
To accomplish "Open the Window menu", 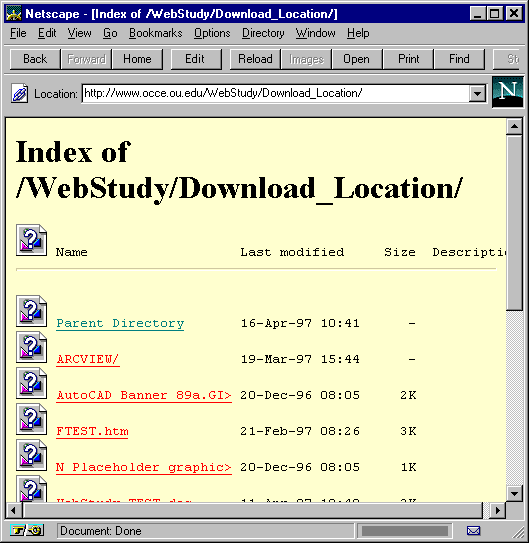I will tap(315, 33).
